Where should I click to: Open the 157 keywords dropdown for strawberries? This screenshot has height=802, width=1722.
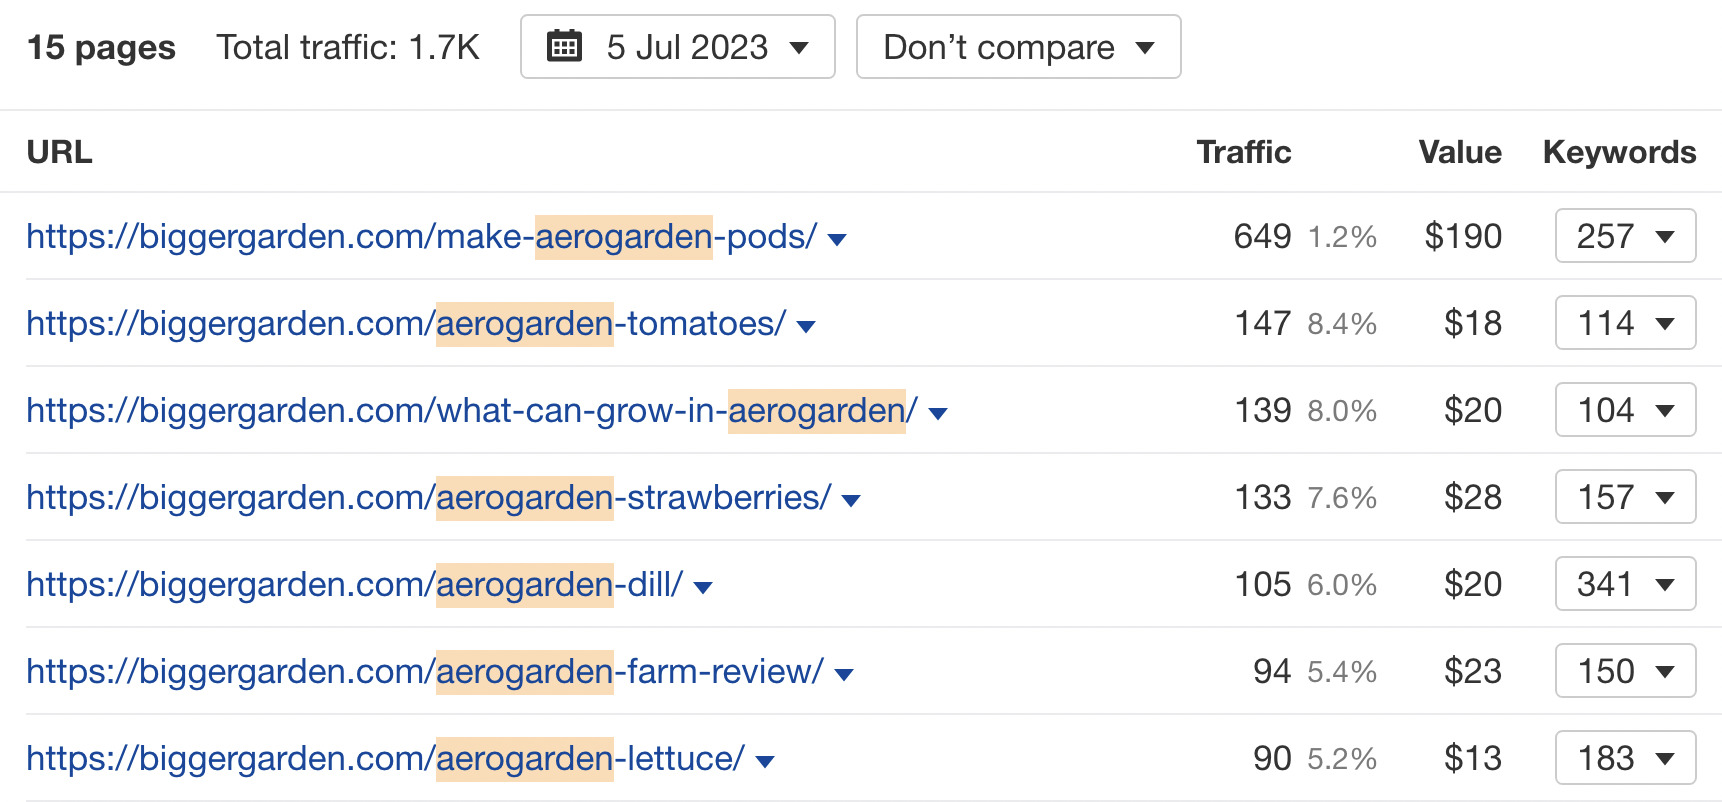tap(1624, 497)
